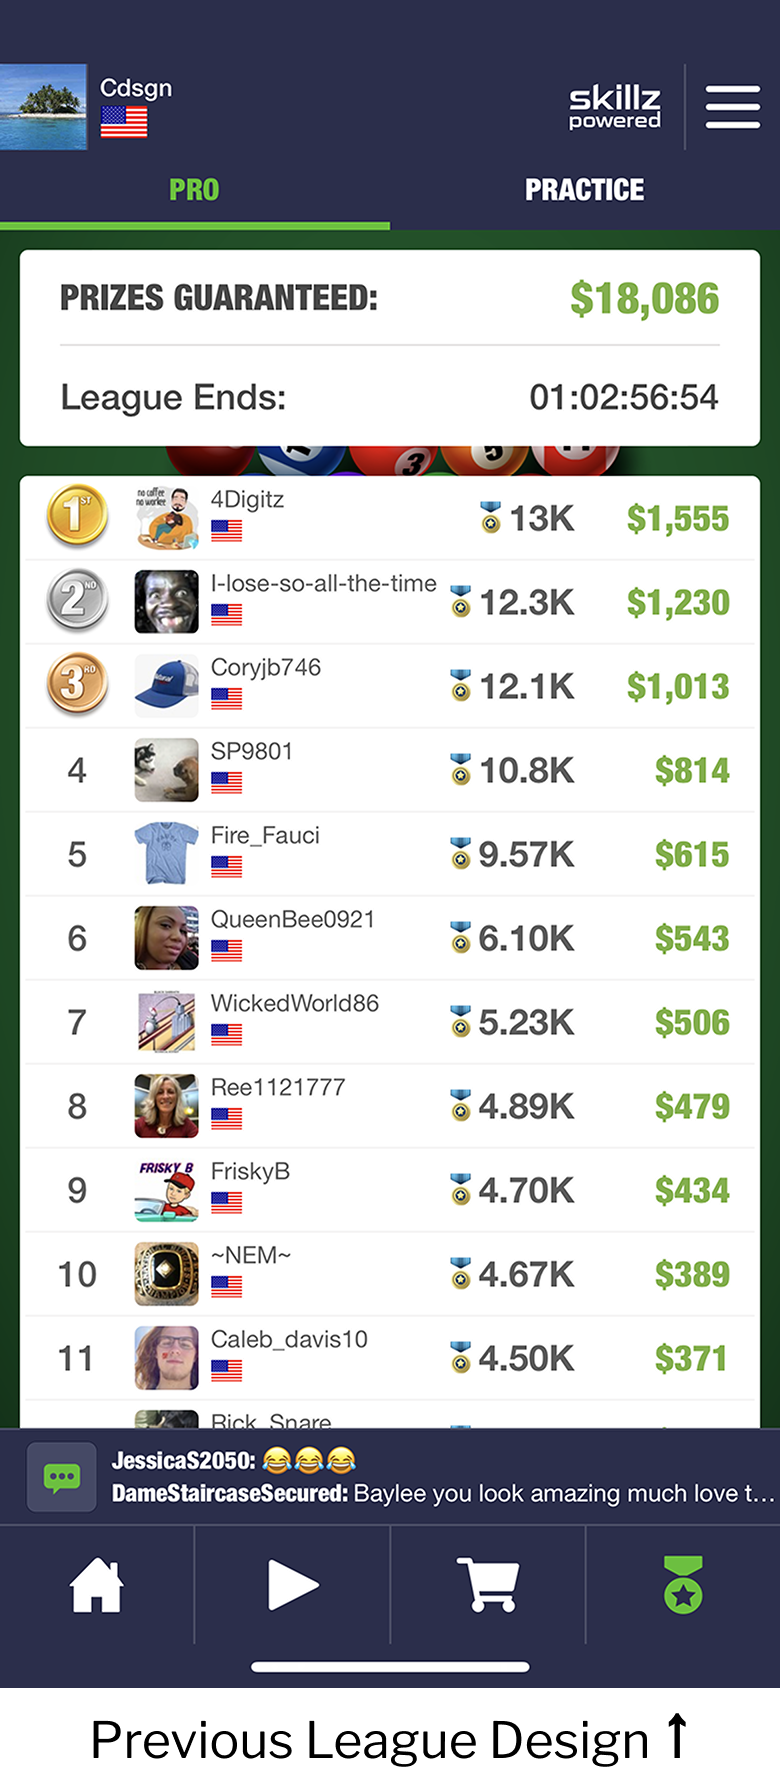Switch to the PRO tab

coord(194,190)
